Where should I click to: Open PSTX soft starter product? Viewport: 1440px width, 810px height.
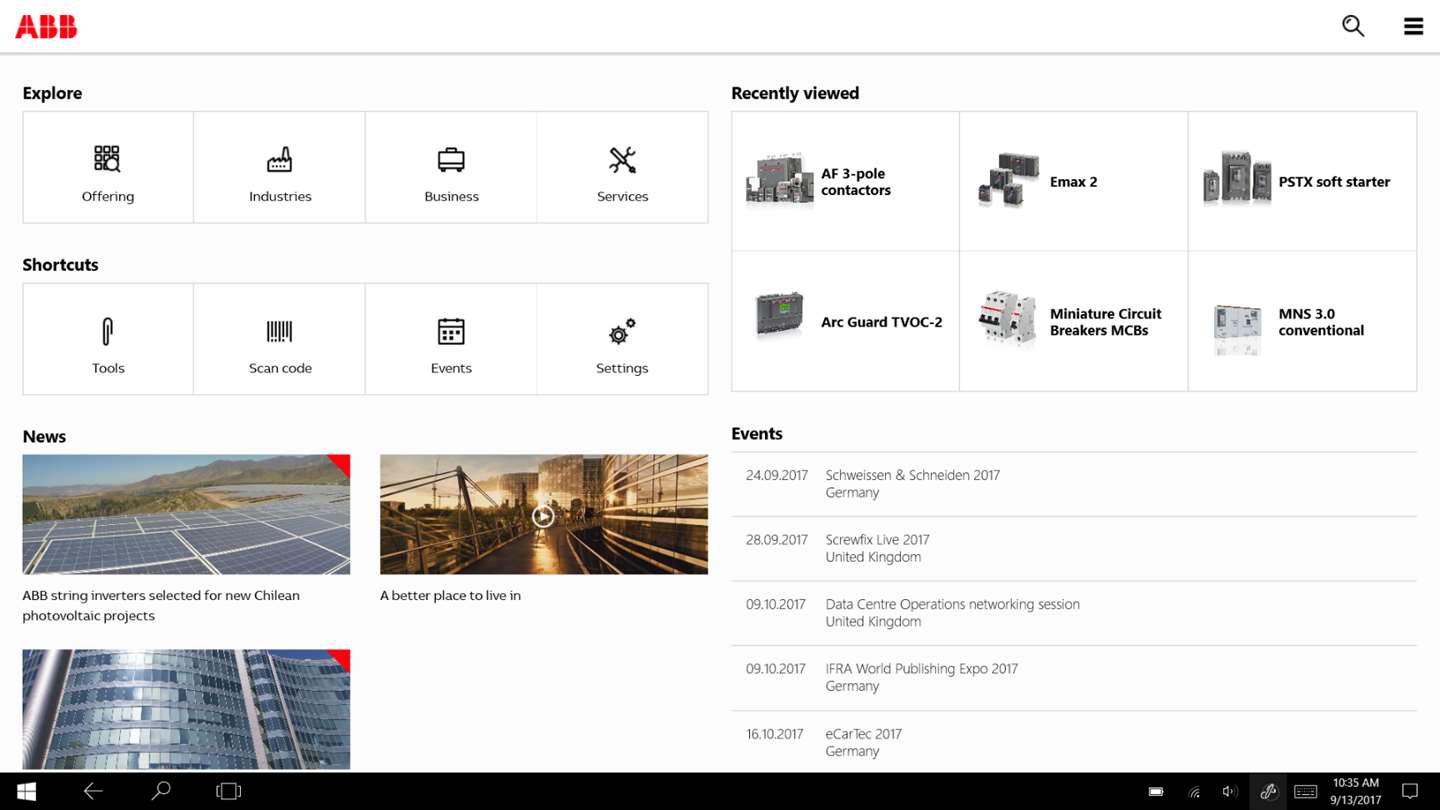[x=1302, y=181]
